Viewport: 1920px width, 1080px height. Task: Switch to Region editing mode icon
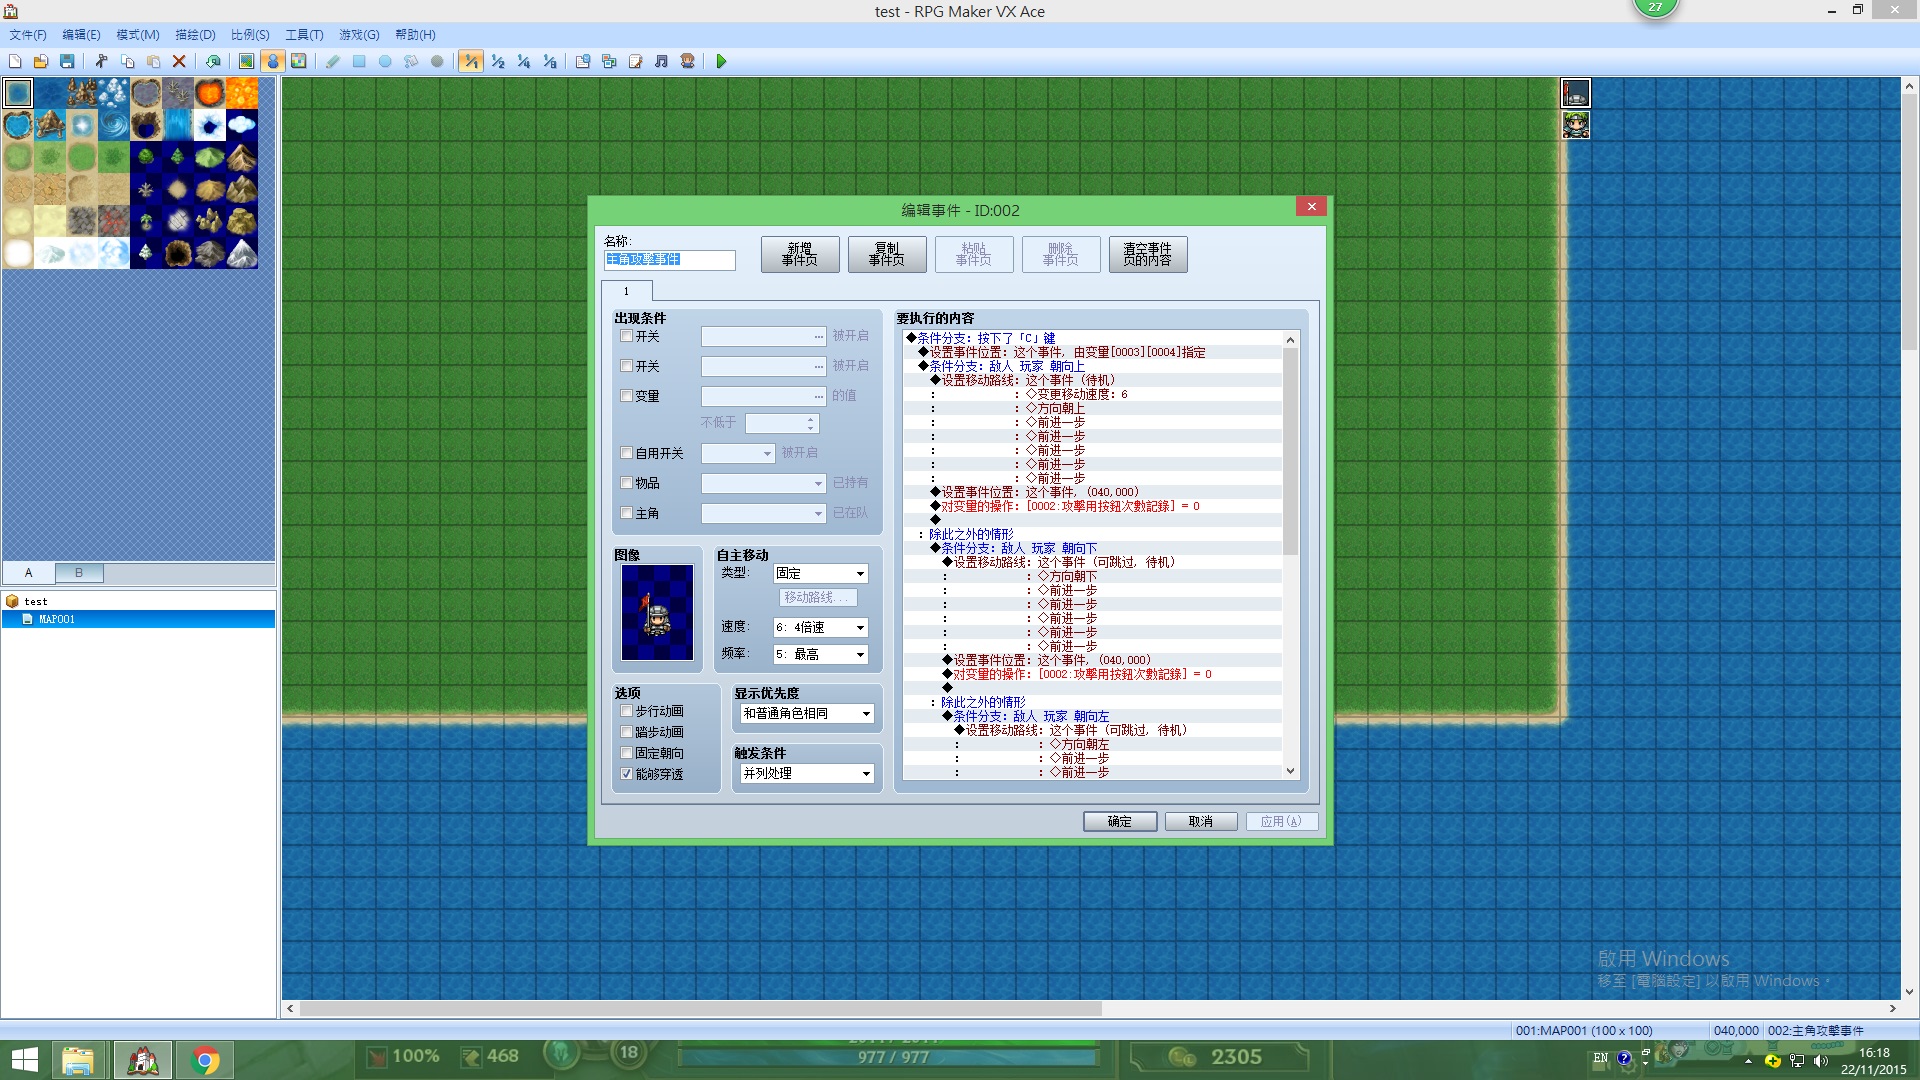point(298,62)
